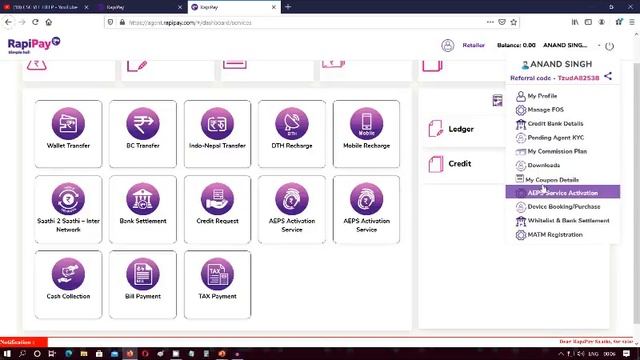
Task: Open the BC Transfer service
Action: pos(143,134)
